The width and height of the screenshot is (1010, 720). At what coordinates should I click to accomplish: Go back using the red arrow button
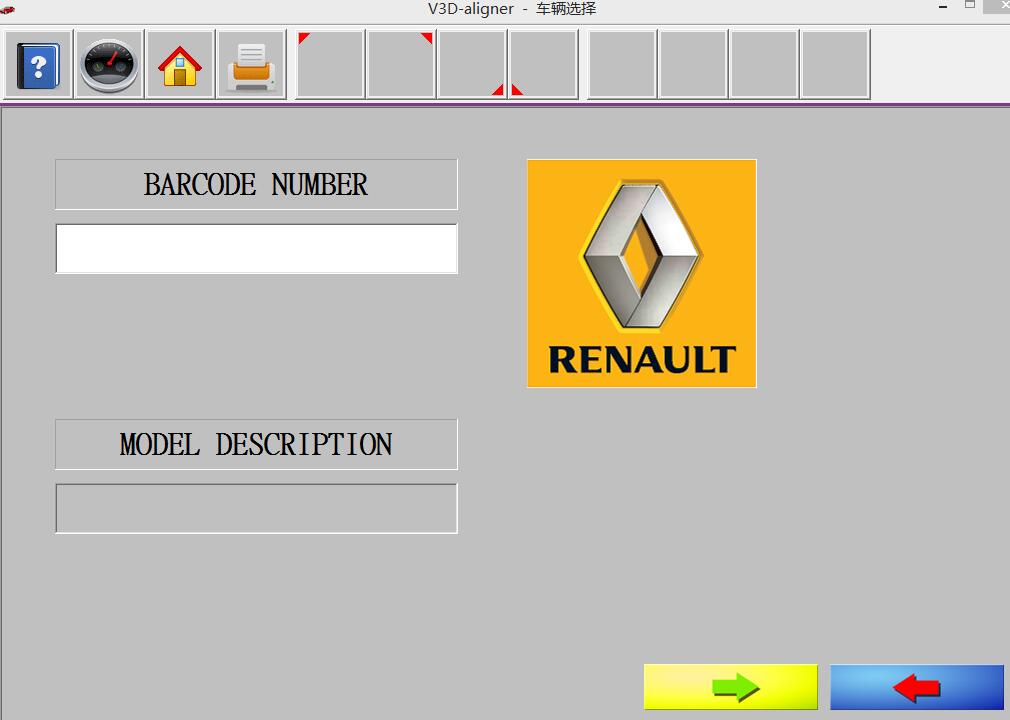pos(916,687)
